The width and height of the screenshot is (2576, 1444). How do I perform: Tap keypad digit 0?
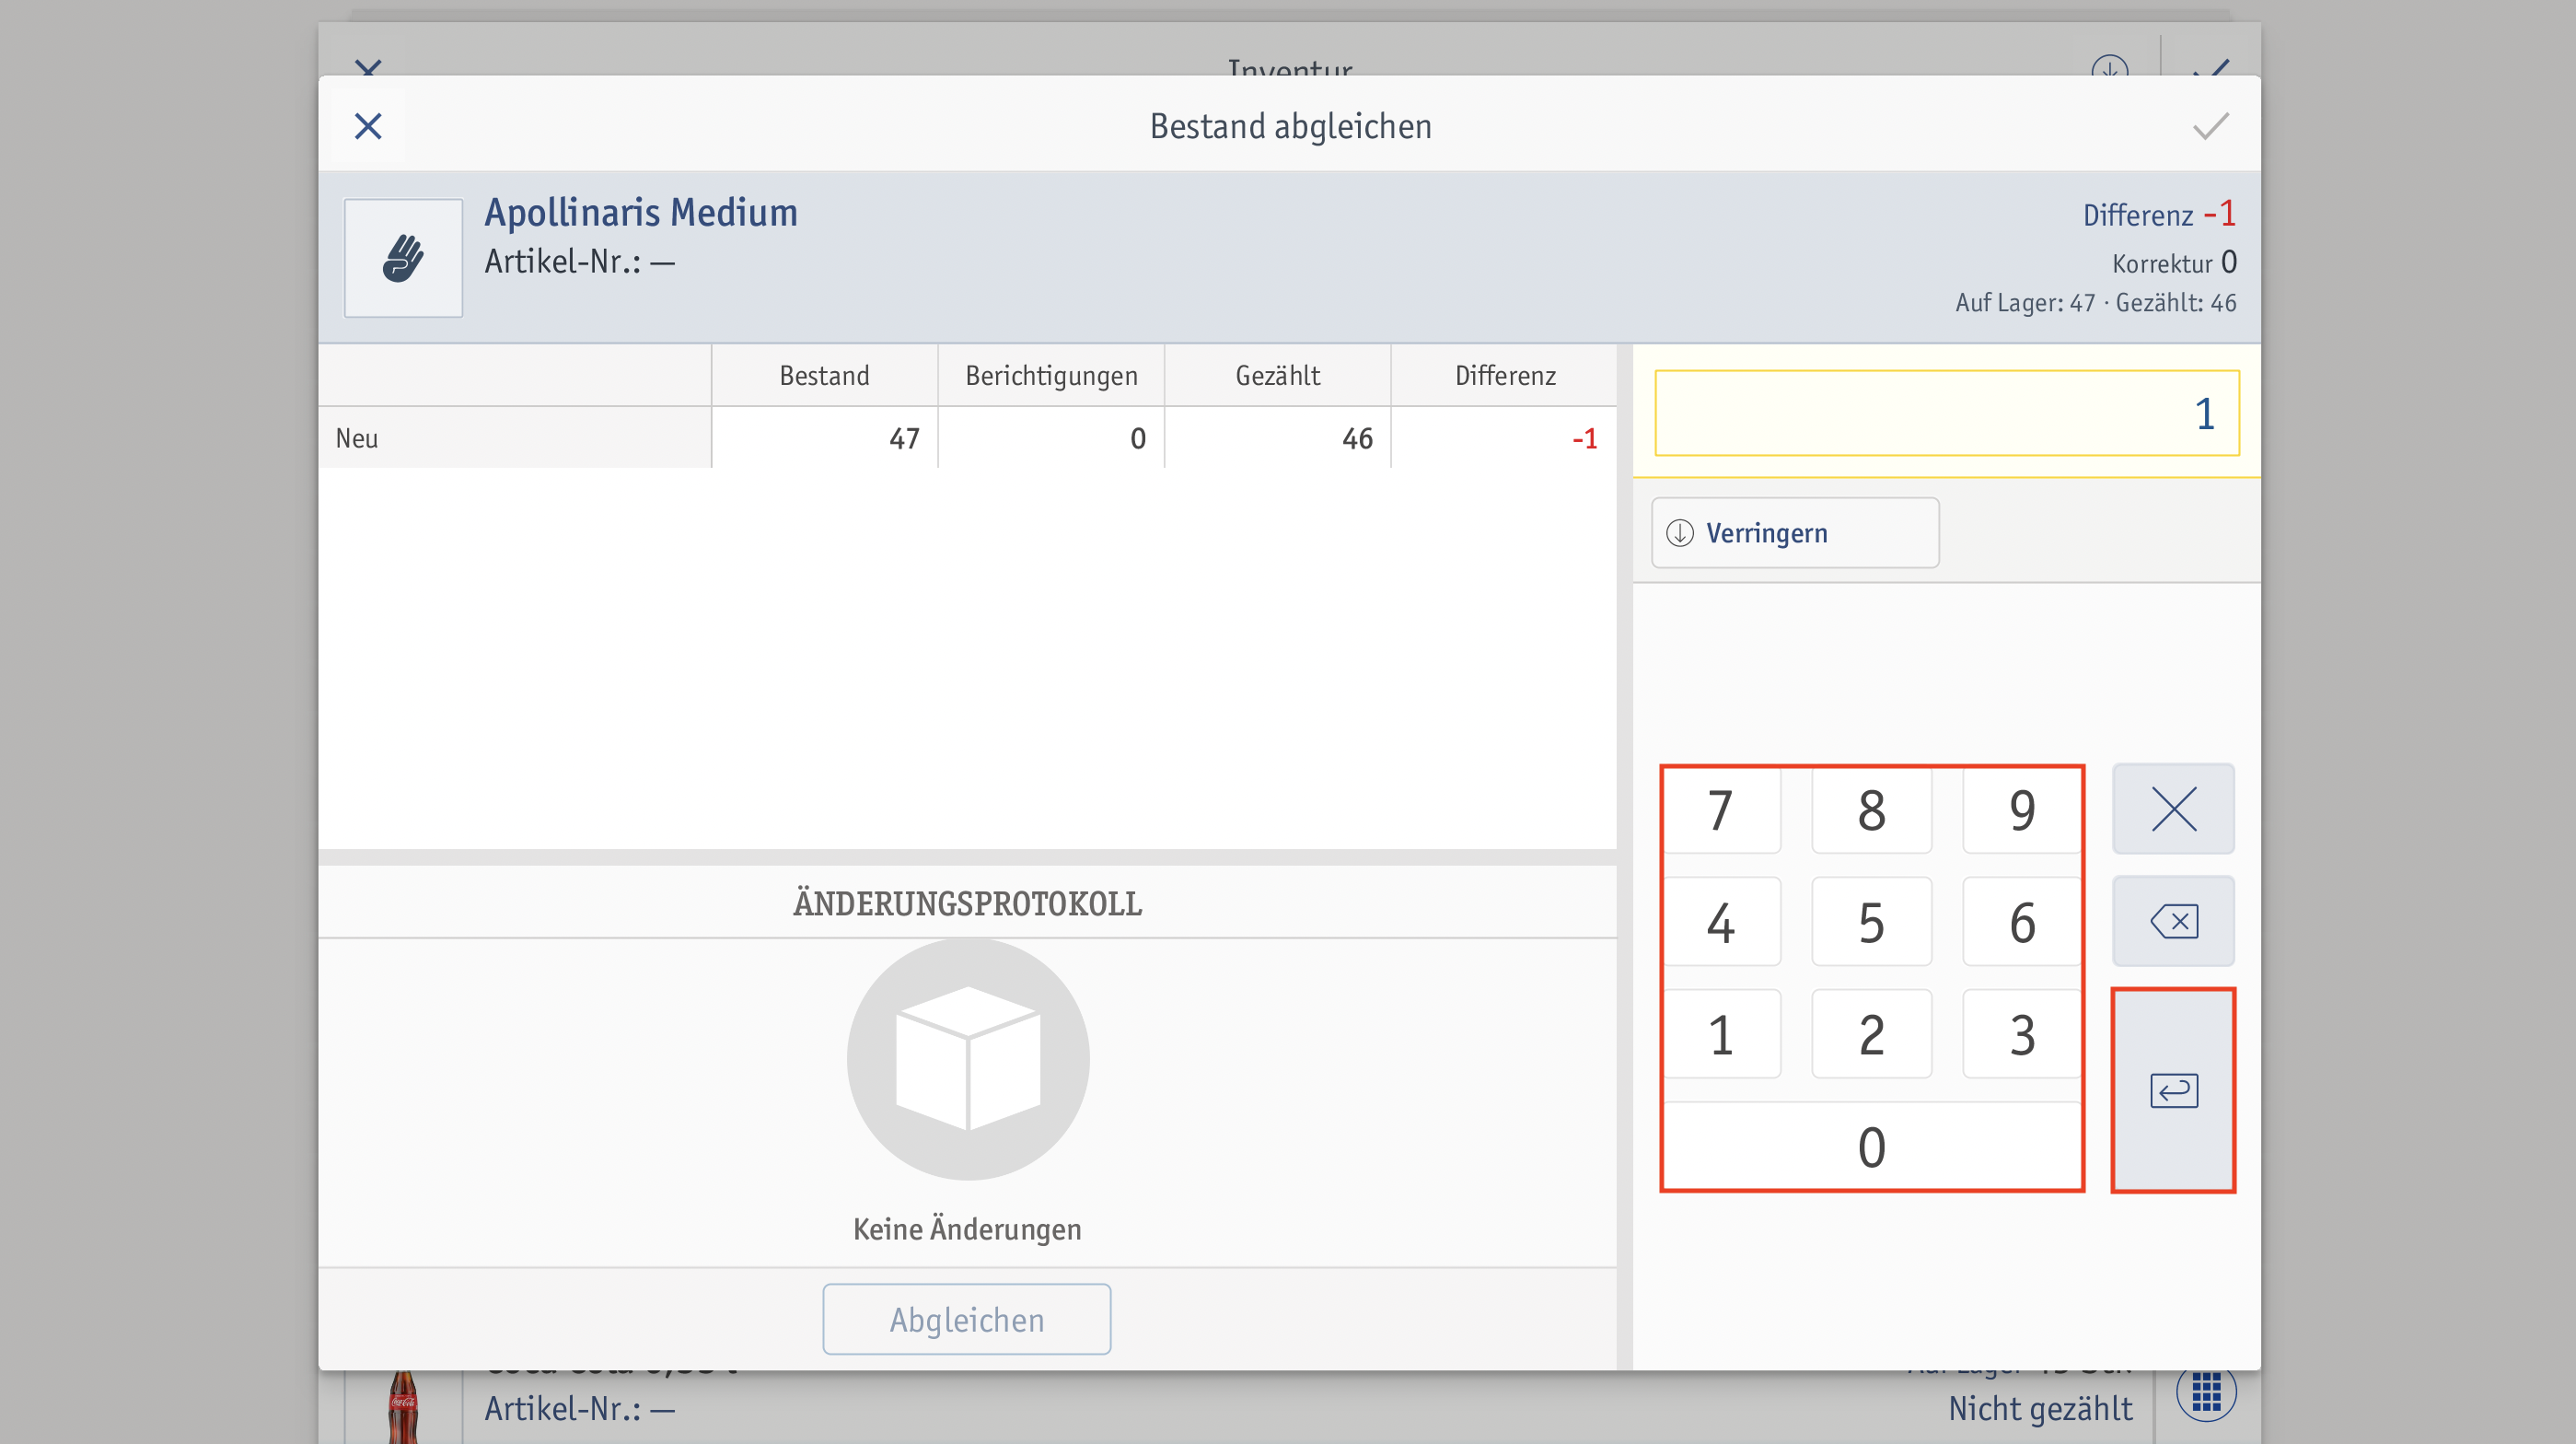(1871, 1147)
